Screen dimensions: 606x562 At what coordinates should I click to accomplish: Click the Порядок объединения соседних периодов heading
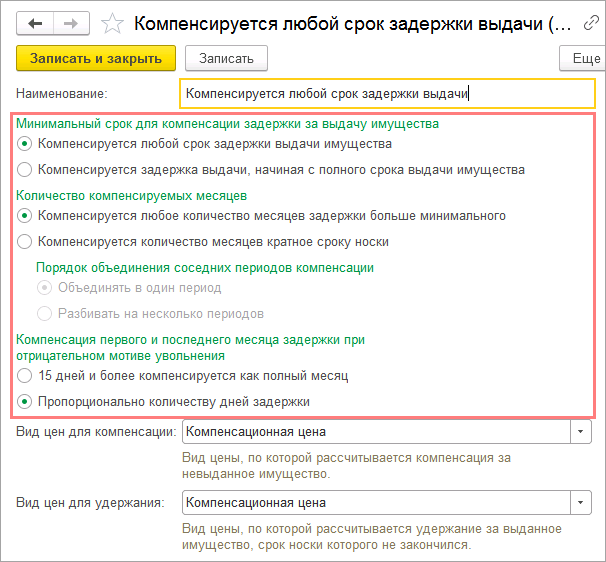[x=205, y=267]
